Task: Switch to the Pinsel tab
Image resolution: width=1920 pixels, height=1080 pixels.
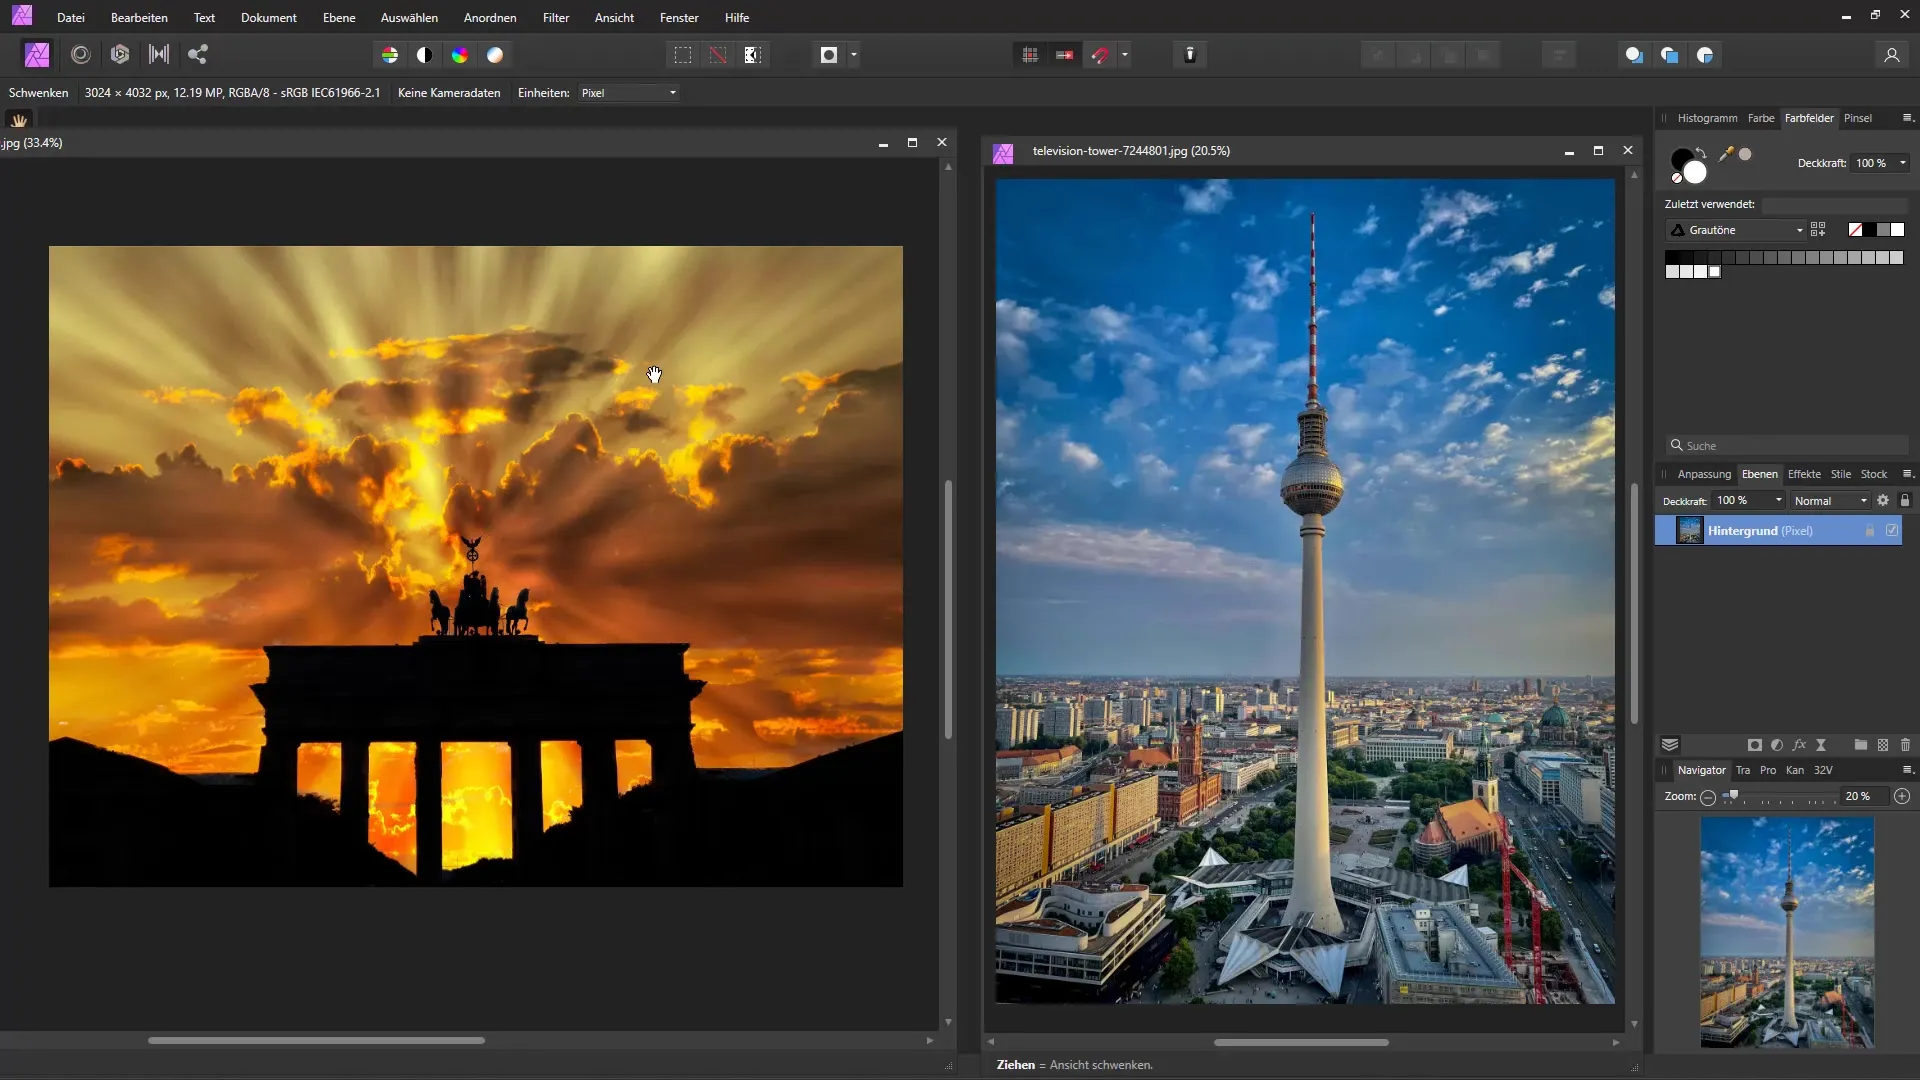Action: click(x=1858, y=118)
